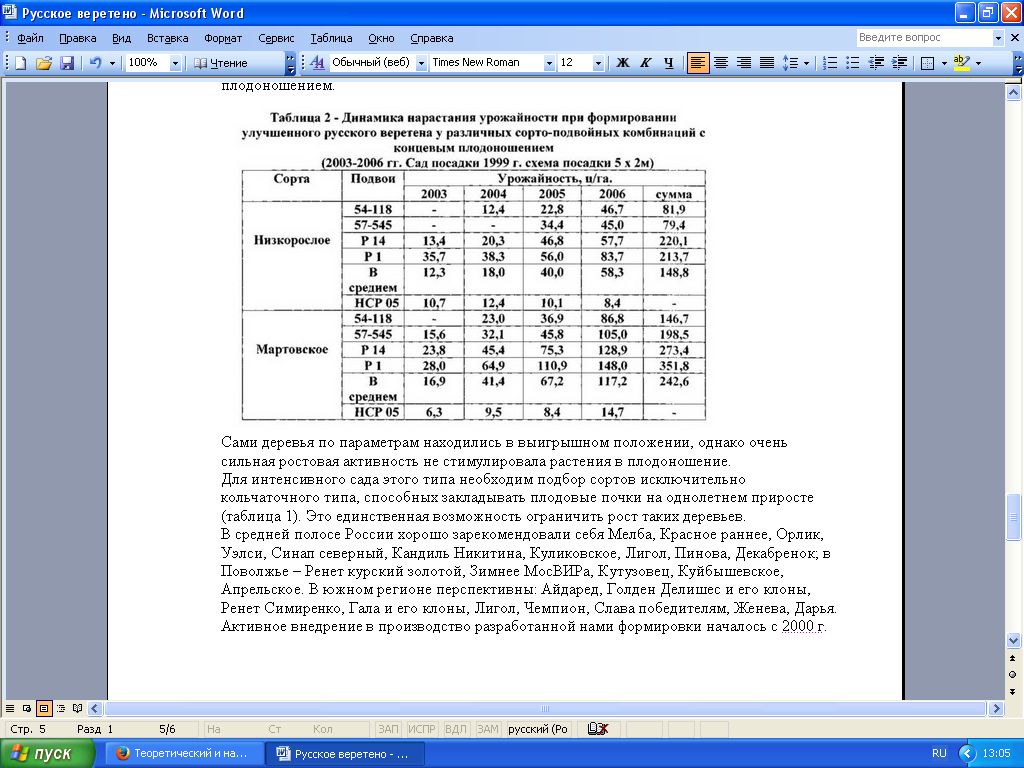Toggle ИСПР track changes in status bar
This screenshot has width=1024, height=768.
(422, 729)
